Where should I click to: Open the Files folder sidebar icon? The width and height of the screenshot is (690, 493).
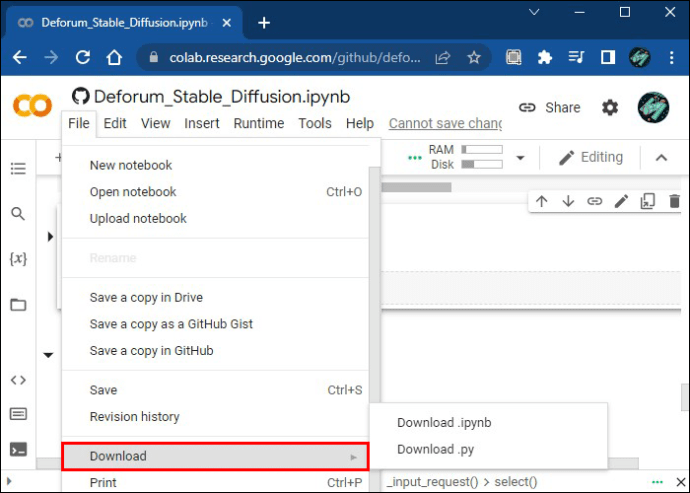pyautogui.click(x=18, y=305)
